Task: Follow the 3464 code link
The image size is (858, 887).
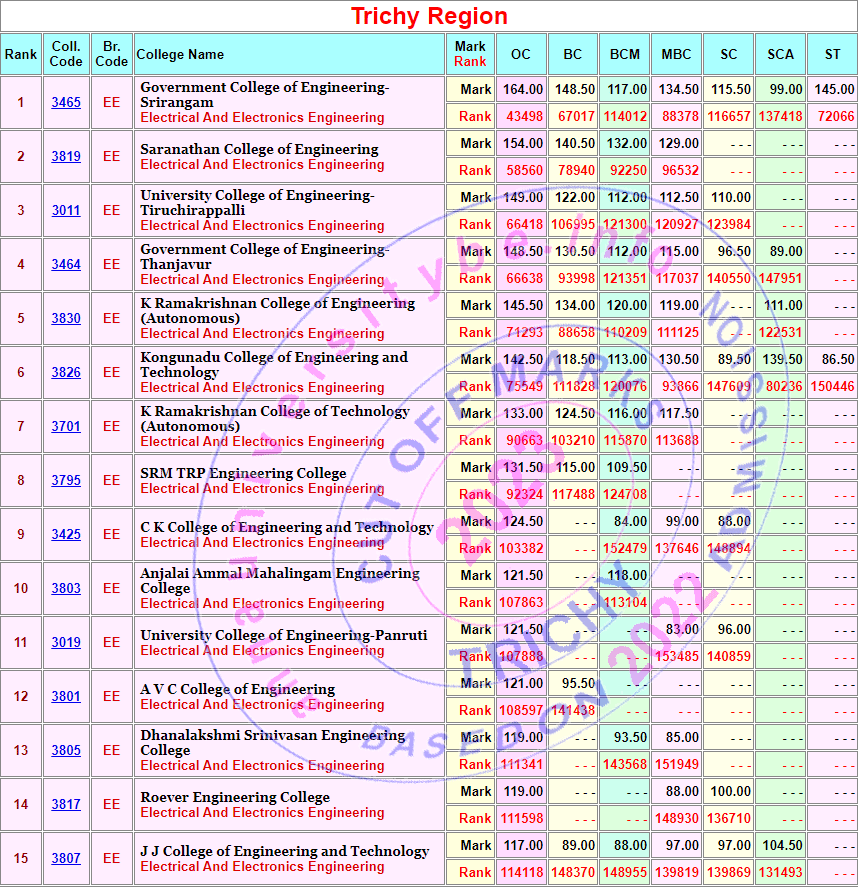Action: pyautogui.click(x=66, y=265)
